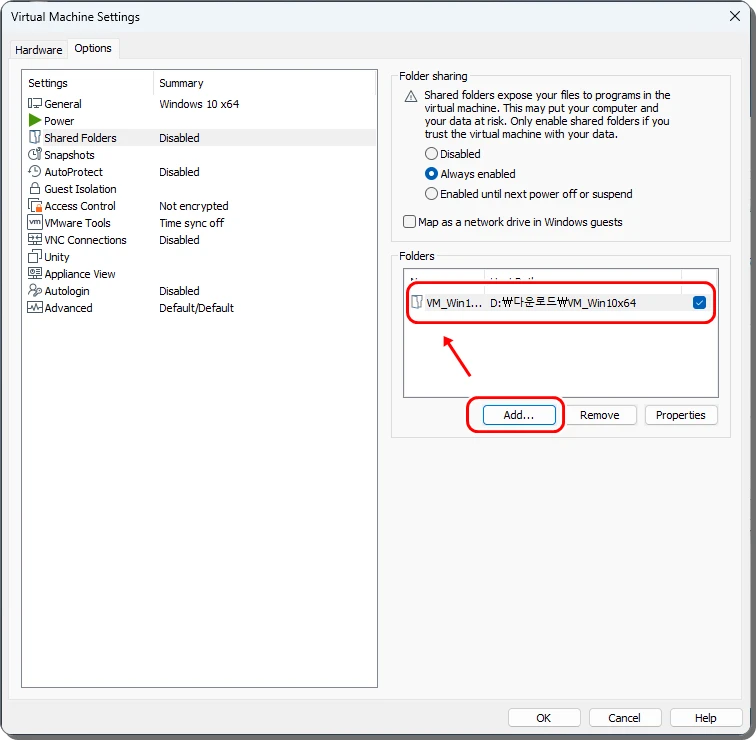Click the Time sync off summary value
The image size is (756, 740).
191,223
